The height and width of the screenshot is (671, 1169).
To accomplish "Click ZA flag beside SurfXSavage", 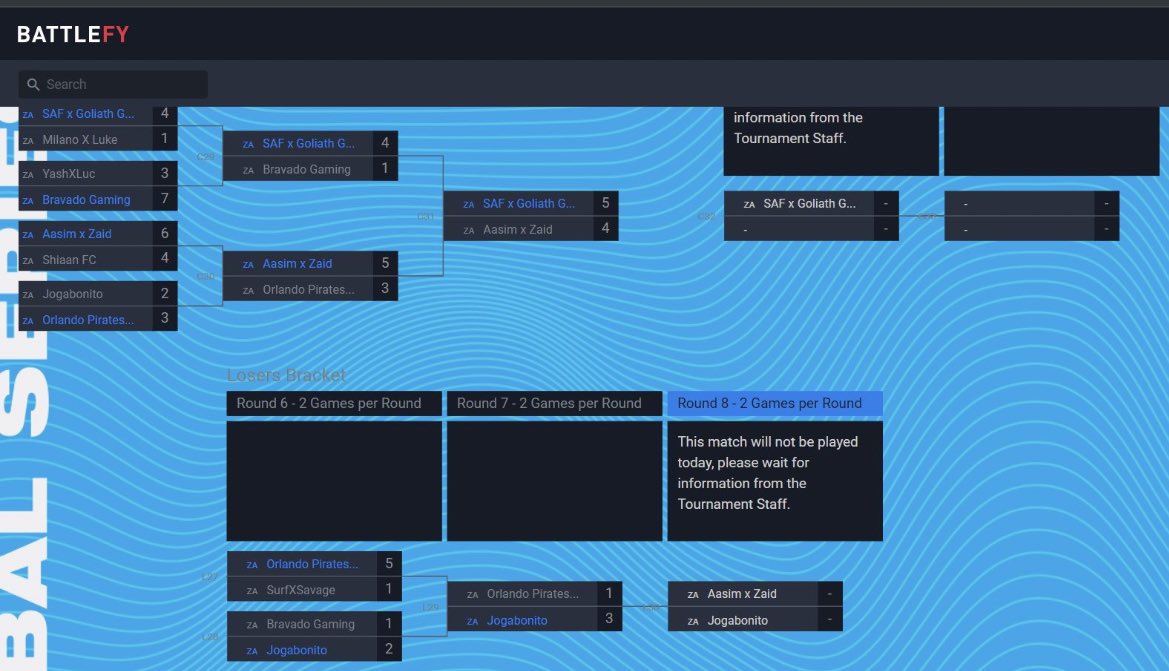I will point(252,590).
